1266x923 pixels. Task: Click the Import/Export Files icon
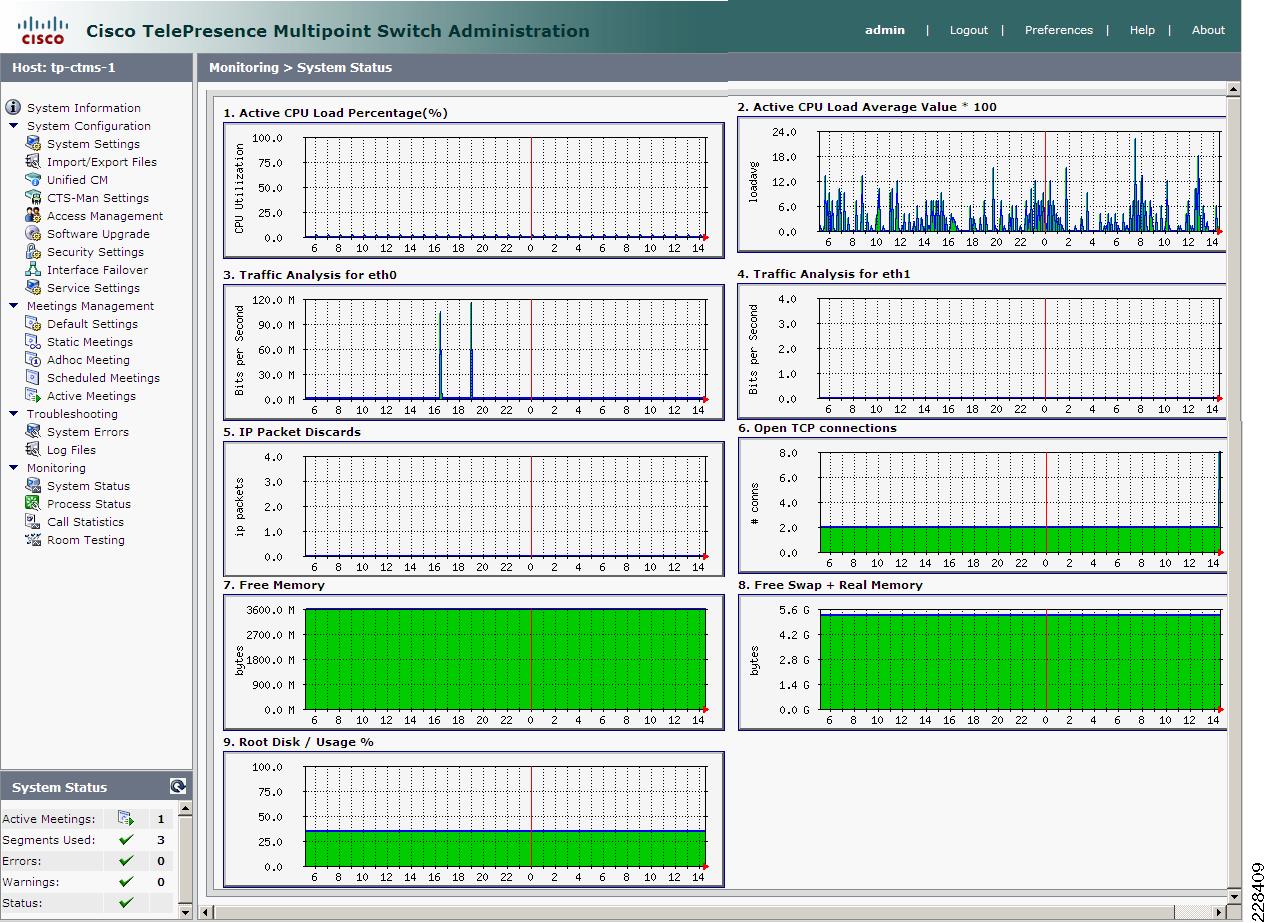coord(33,162)
